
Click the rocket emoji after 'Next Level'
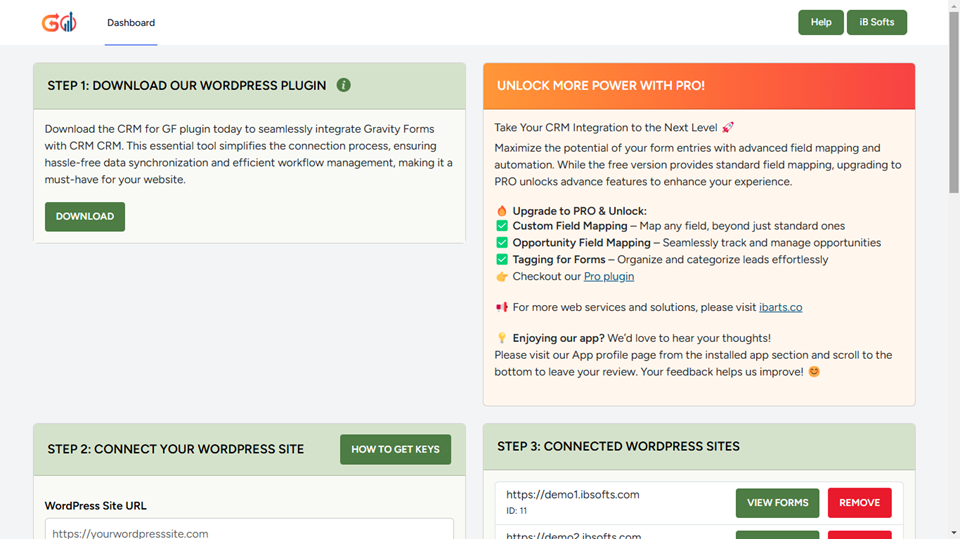727,127
